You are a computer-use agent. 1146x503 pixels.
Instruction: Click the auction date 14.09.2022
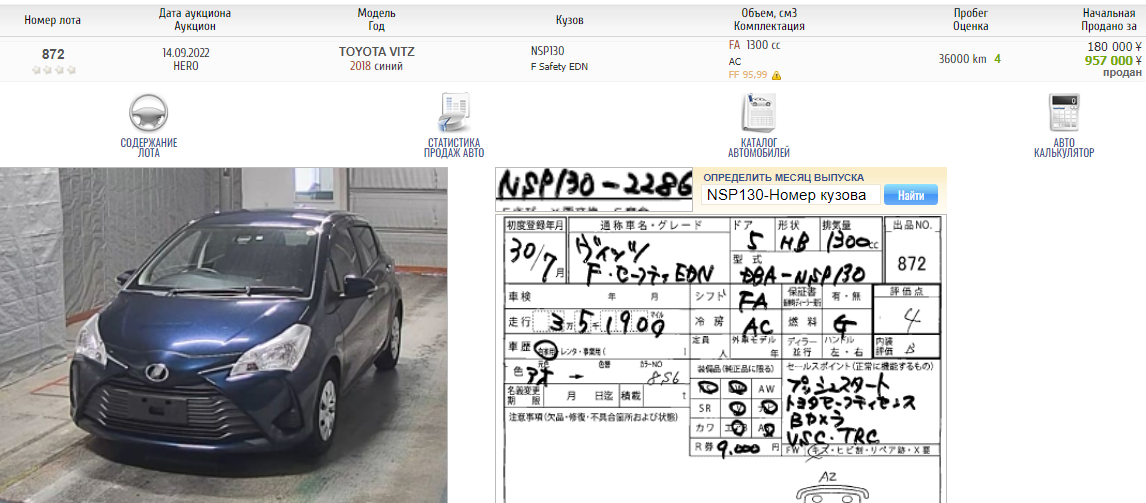(x=186, y=53)
